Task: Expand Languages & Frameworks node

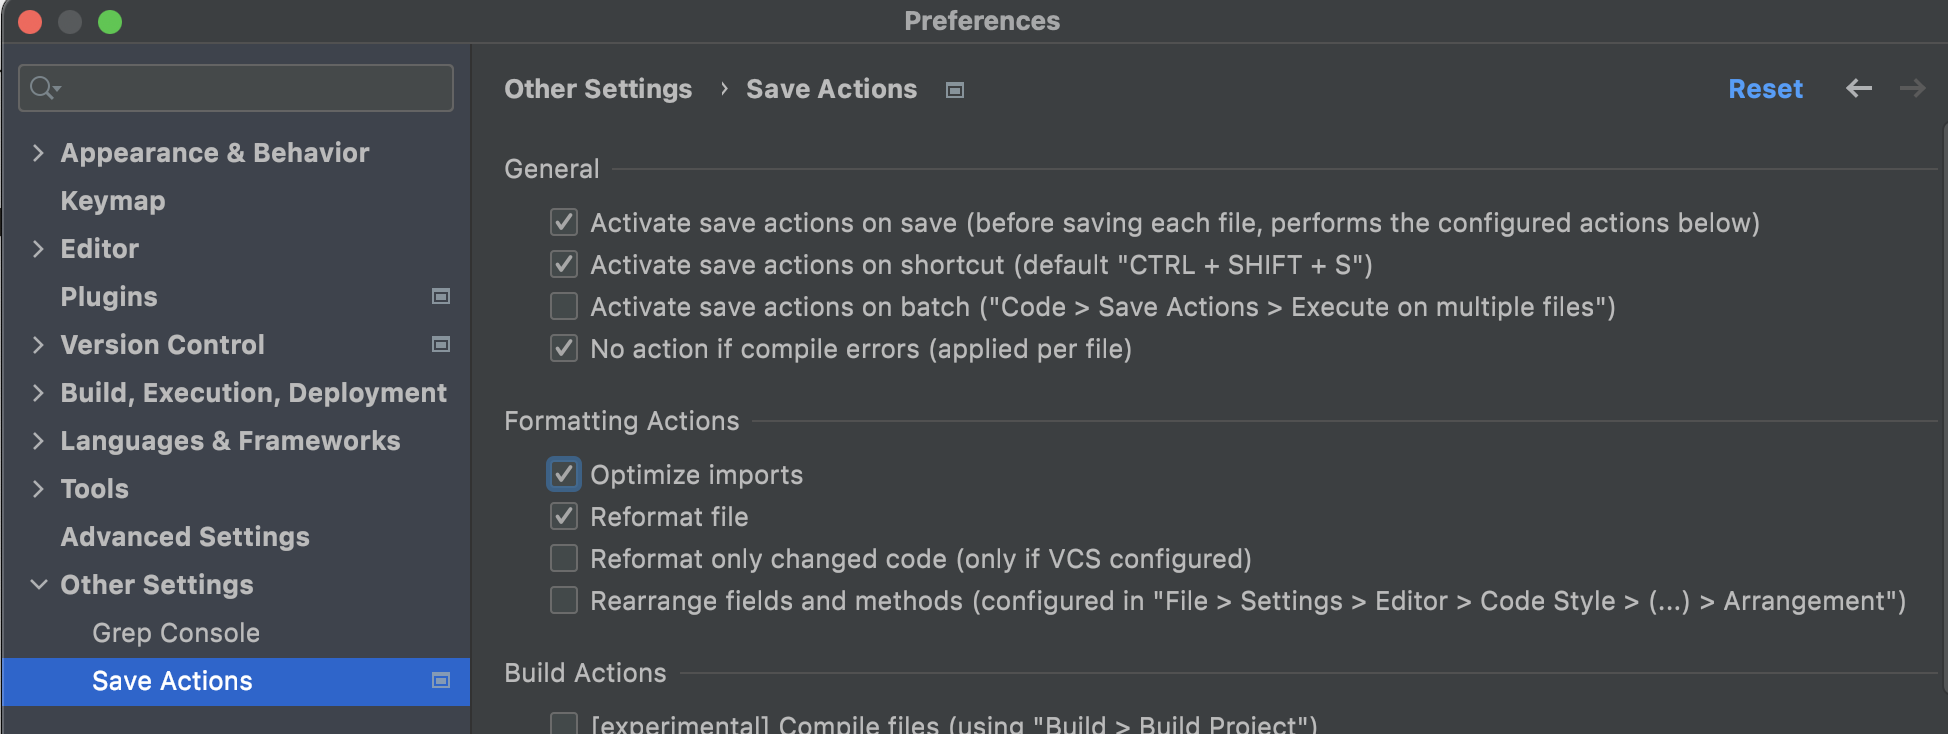Action: (x=38, y=440)
